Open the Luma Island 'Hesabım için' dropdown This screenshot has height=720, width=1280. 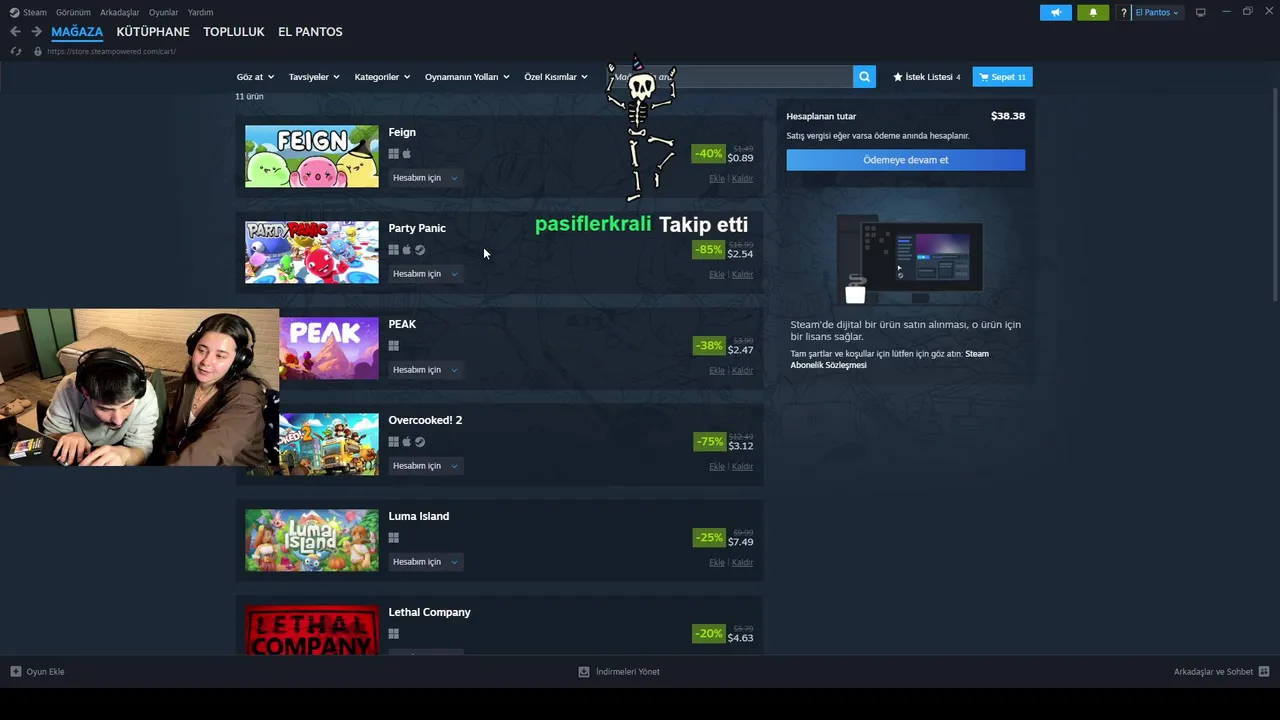pos(425,562)
